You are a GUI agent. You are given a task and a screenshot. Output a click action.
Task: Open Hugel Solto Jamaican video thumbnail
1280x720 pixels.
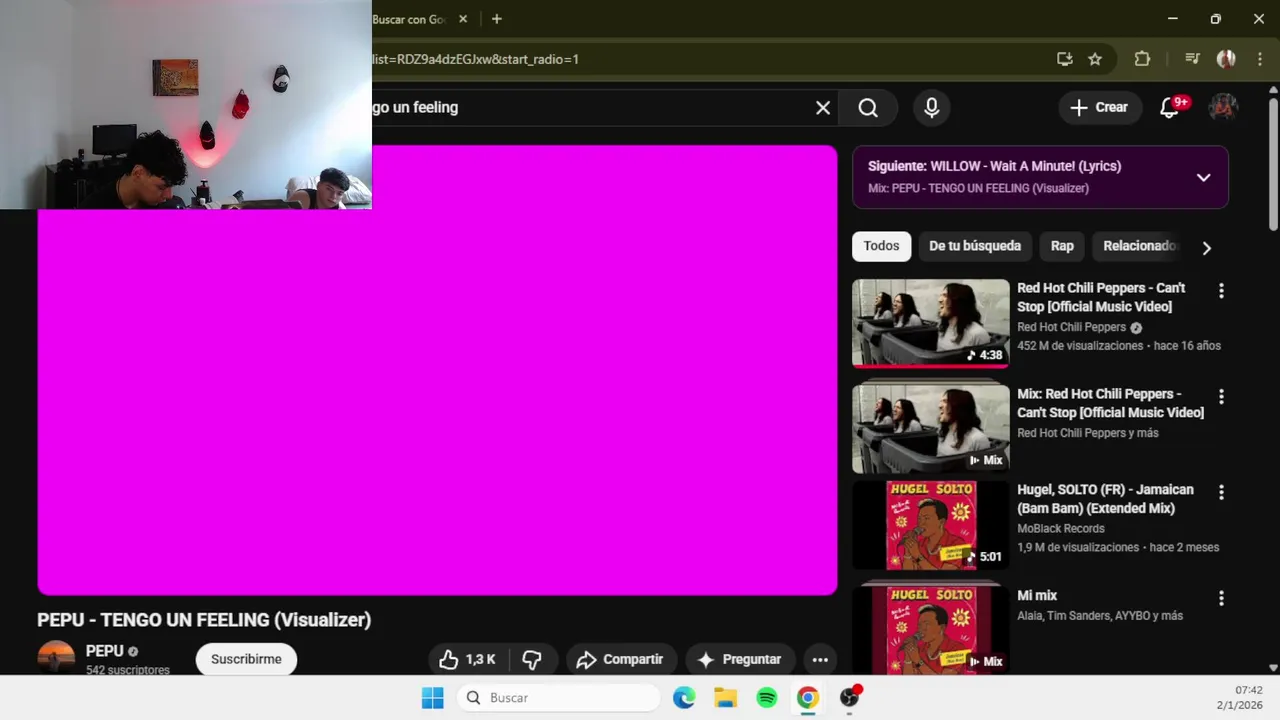click(931, 526)
